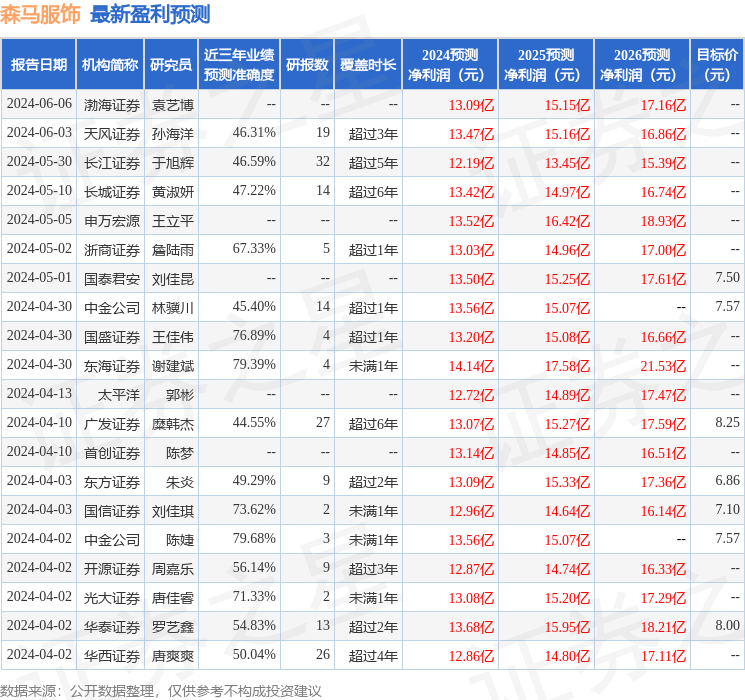Click analyst name 黄淑妍
This screenshot has height=700, width=745.
(173, 192)
